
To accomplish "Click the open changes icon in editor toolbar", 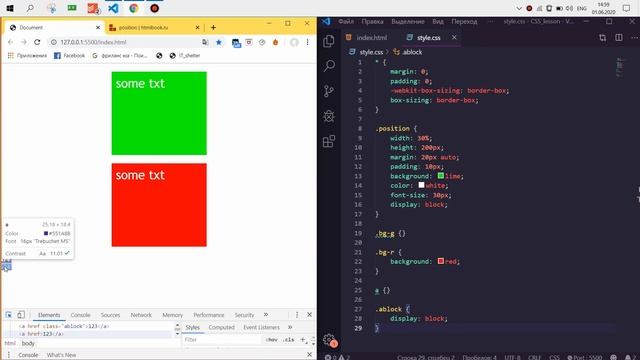I will coord(602,38).
